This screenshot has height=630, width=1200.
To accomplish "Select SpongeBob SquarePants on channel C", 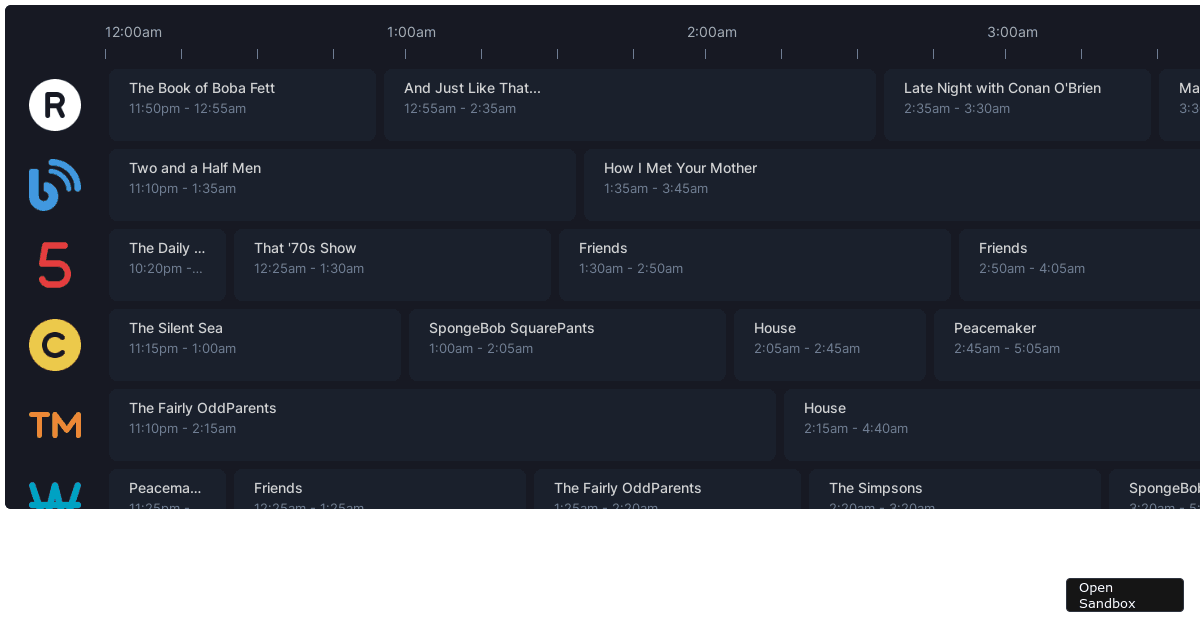I will pos(567,345).
